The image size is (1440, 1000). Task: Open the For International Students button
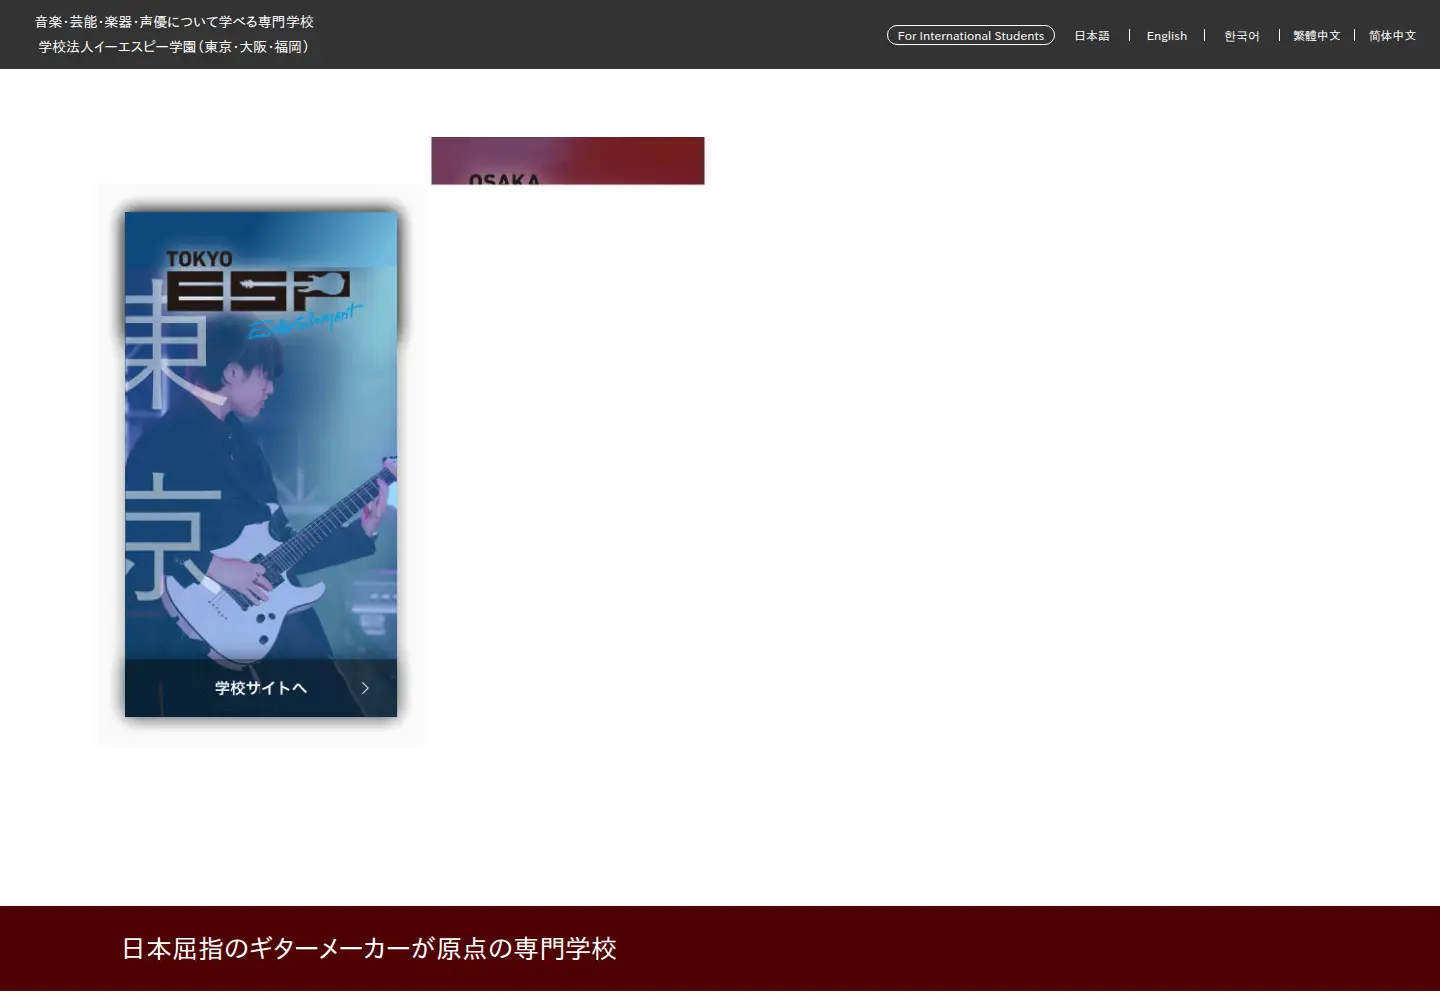click(x=970, y=36)
